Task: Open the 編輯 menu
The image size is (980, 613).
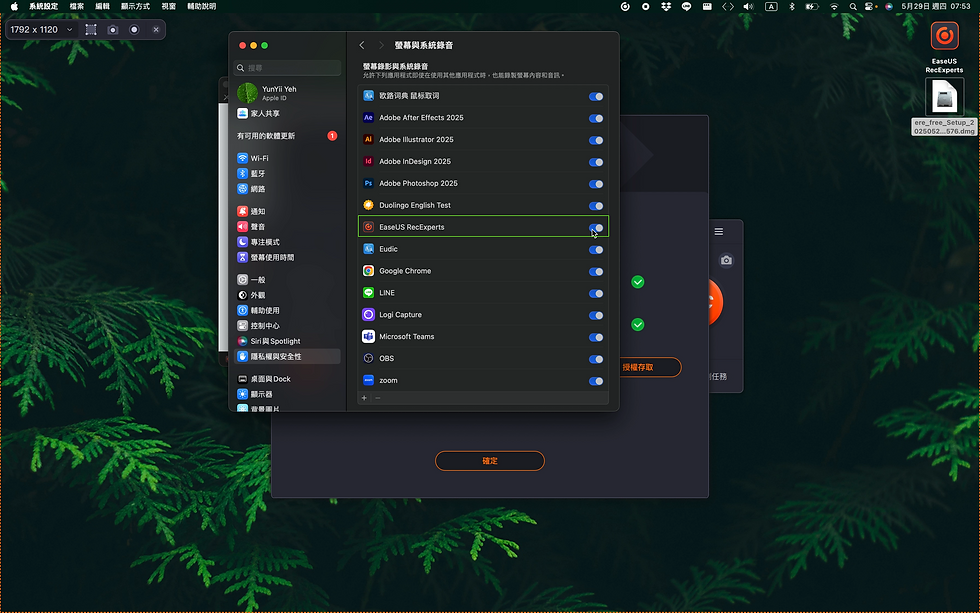Action: point(102,6)
